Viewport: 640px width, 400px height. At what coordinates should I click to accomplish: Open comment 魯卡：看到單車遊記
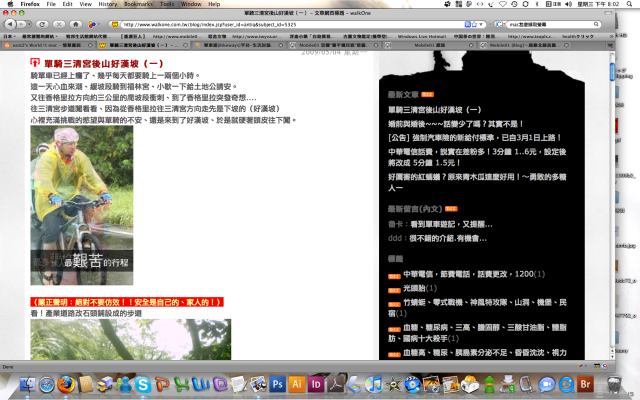coord(440,224)
